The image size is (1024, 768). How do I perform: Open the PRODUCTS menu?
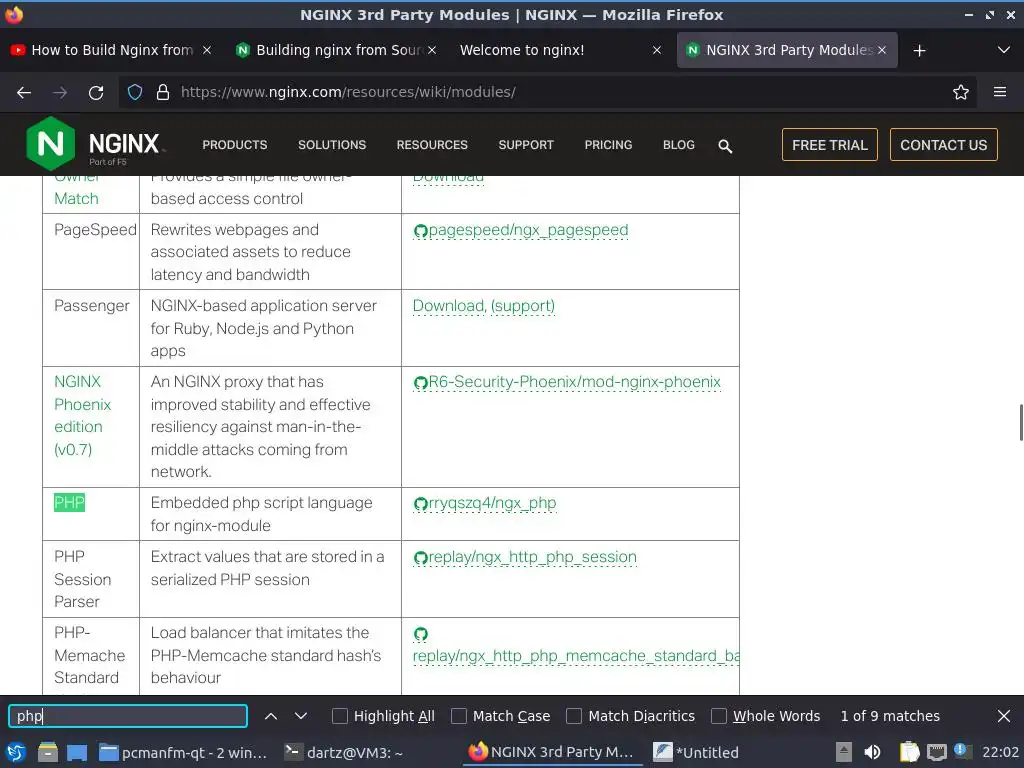(x=234, y=145)
